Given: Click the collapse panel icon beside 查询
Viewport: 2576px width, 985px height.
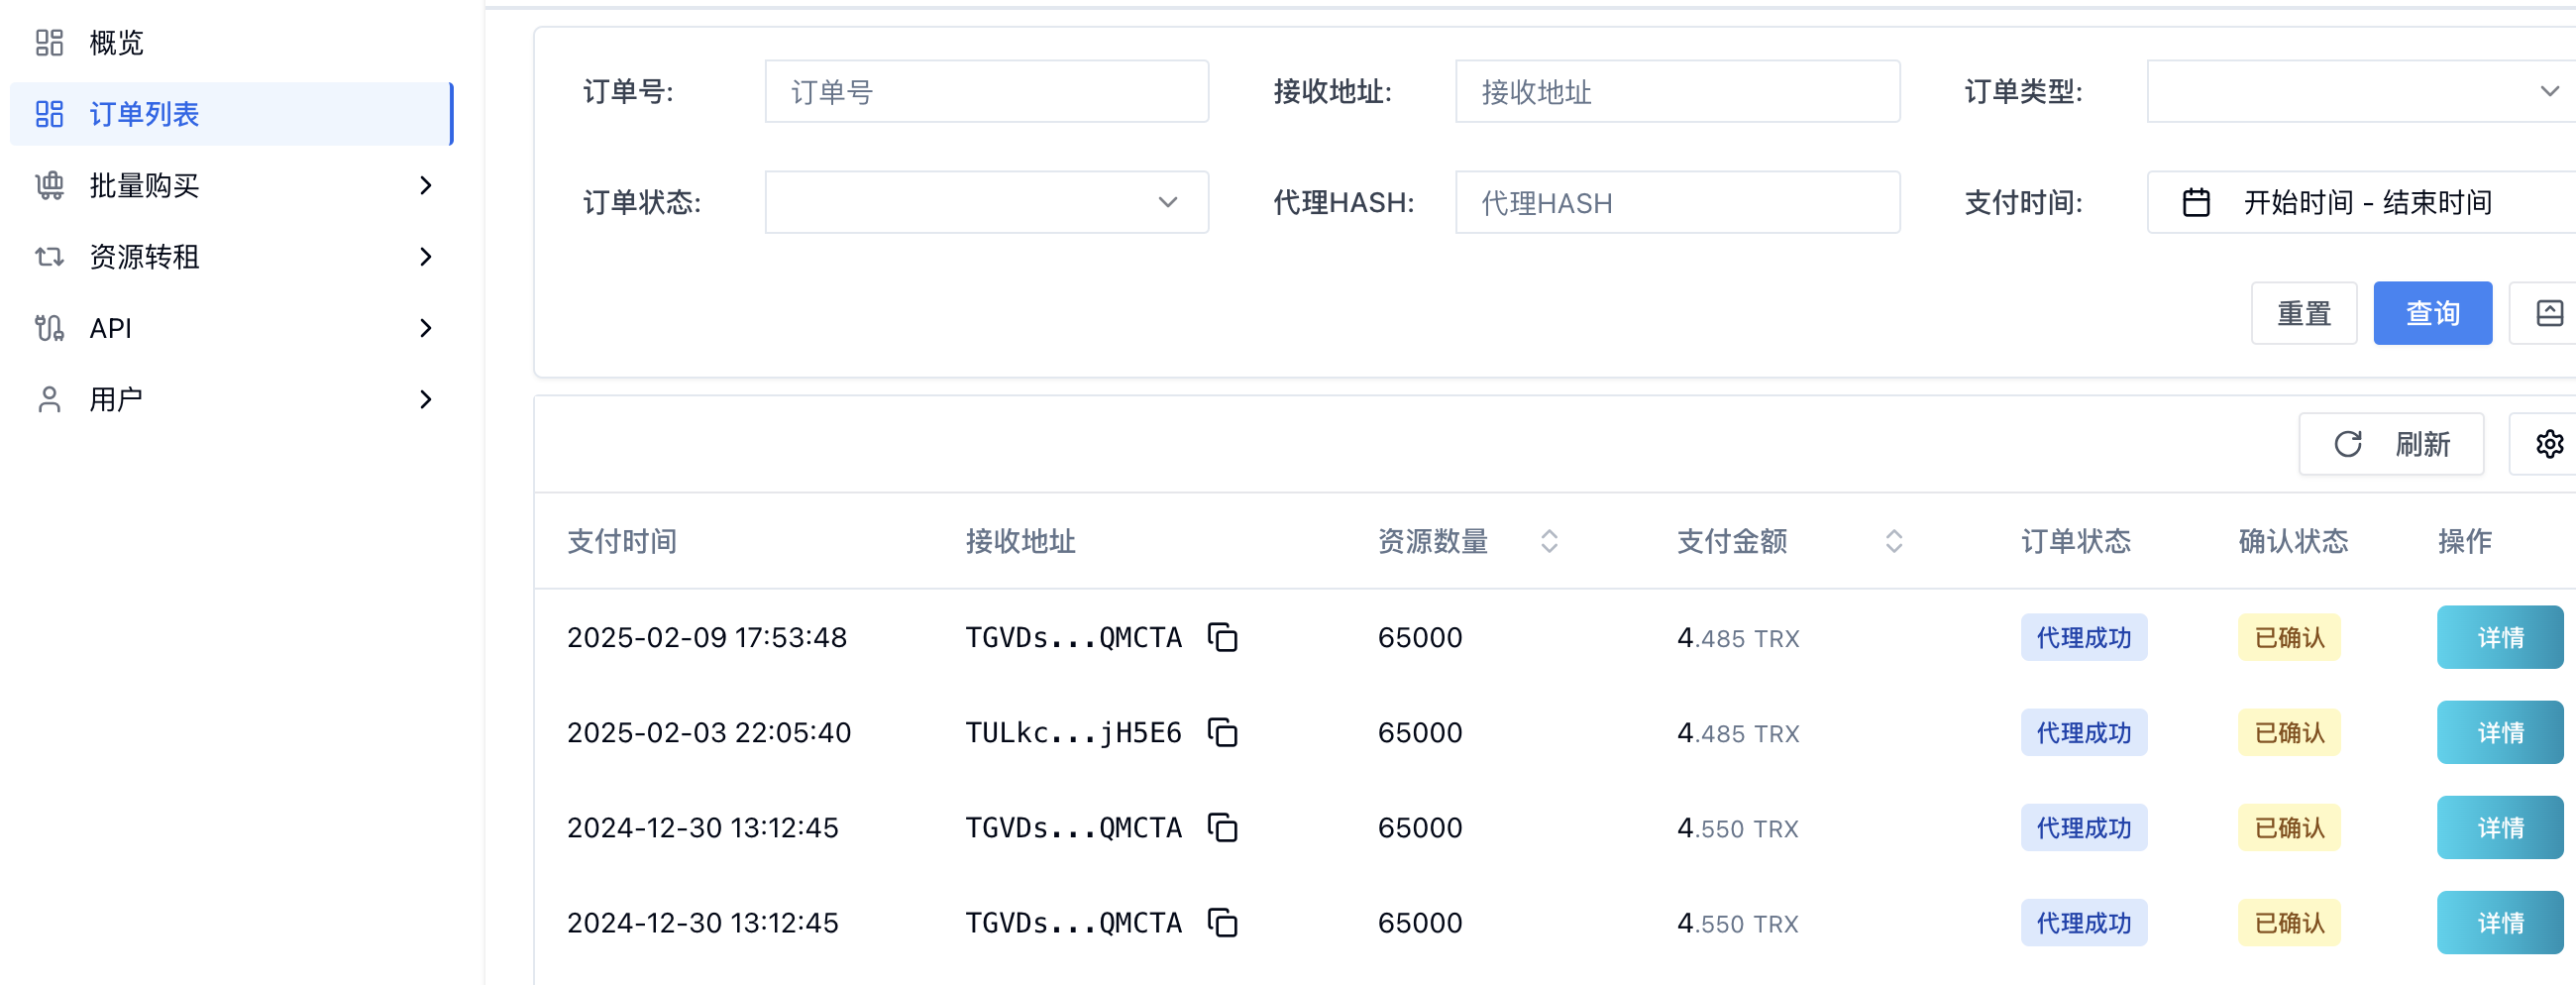Looking at the screenshot, I should tap(2549, 313).
